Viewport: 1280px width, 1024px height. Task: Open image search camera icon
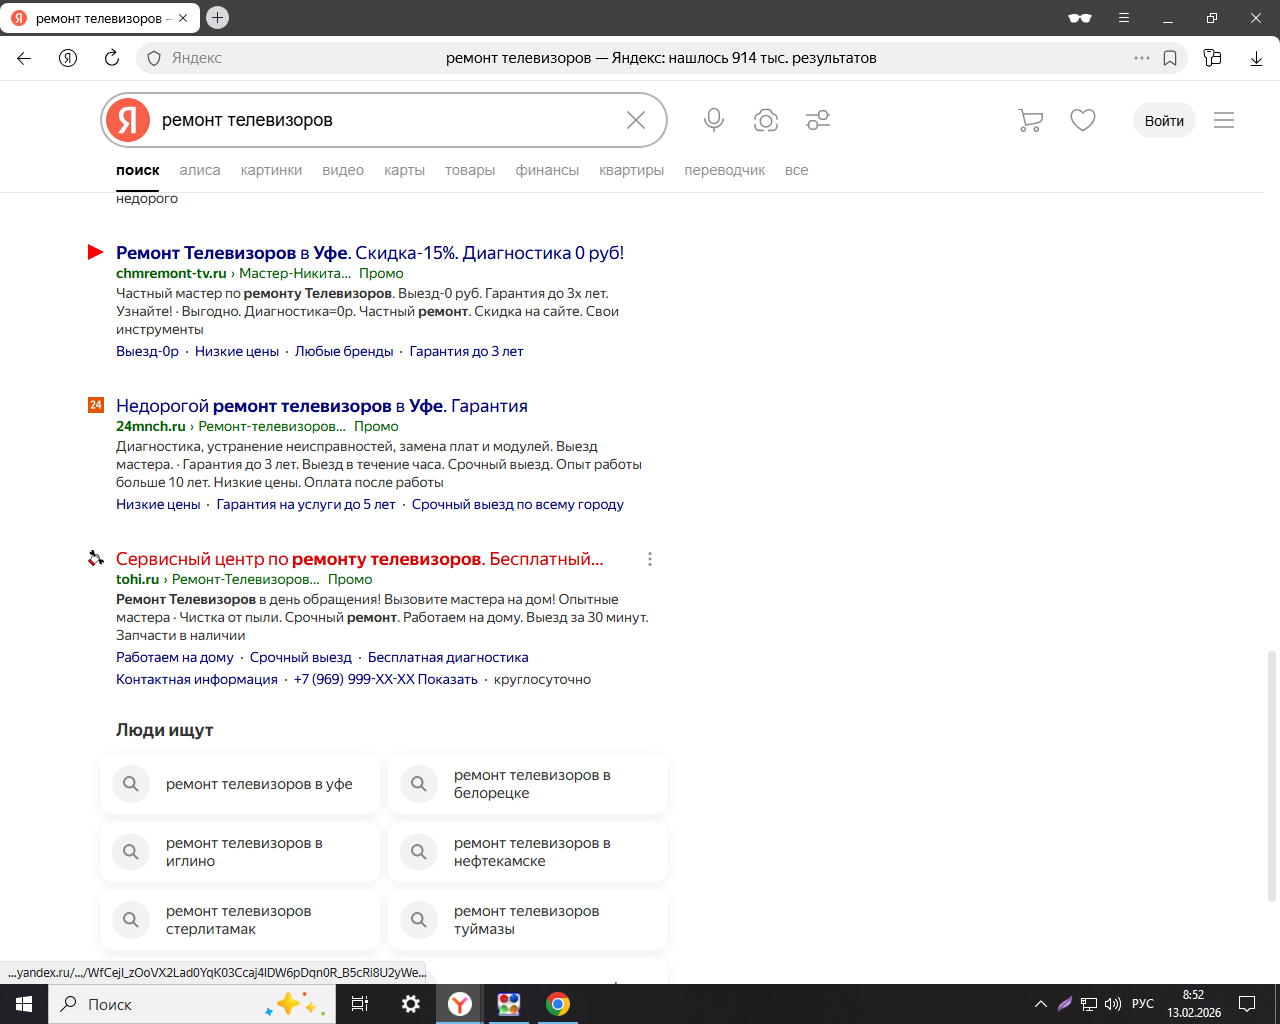766,120
